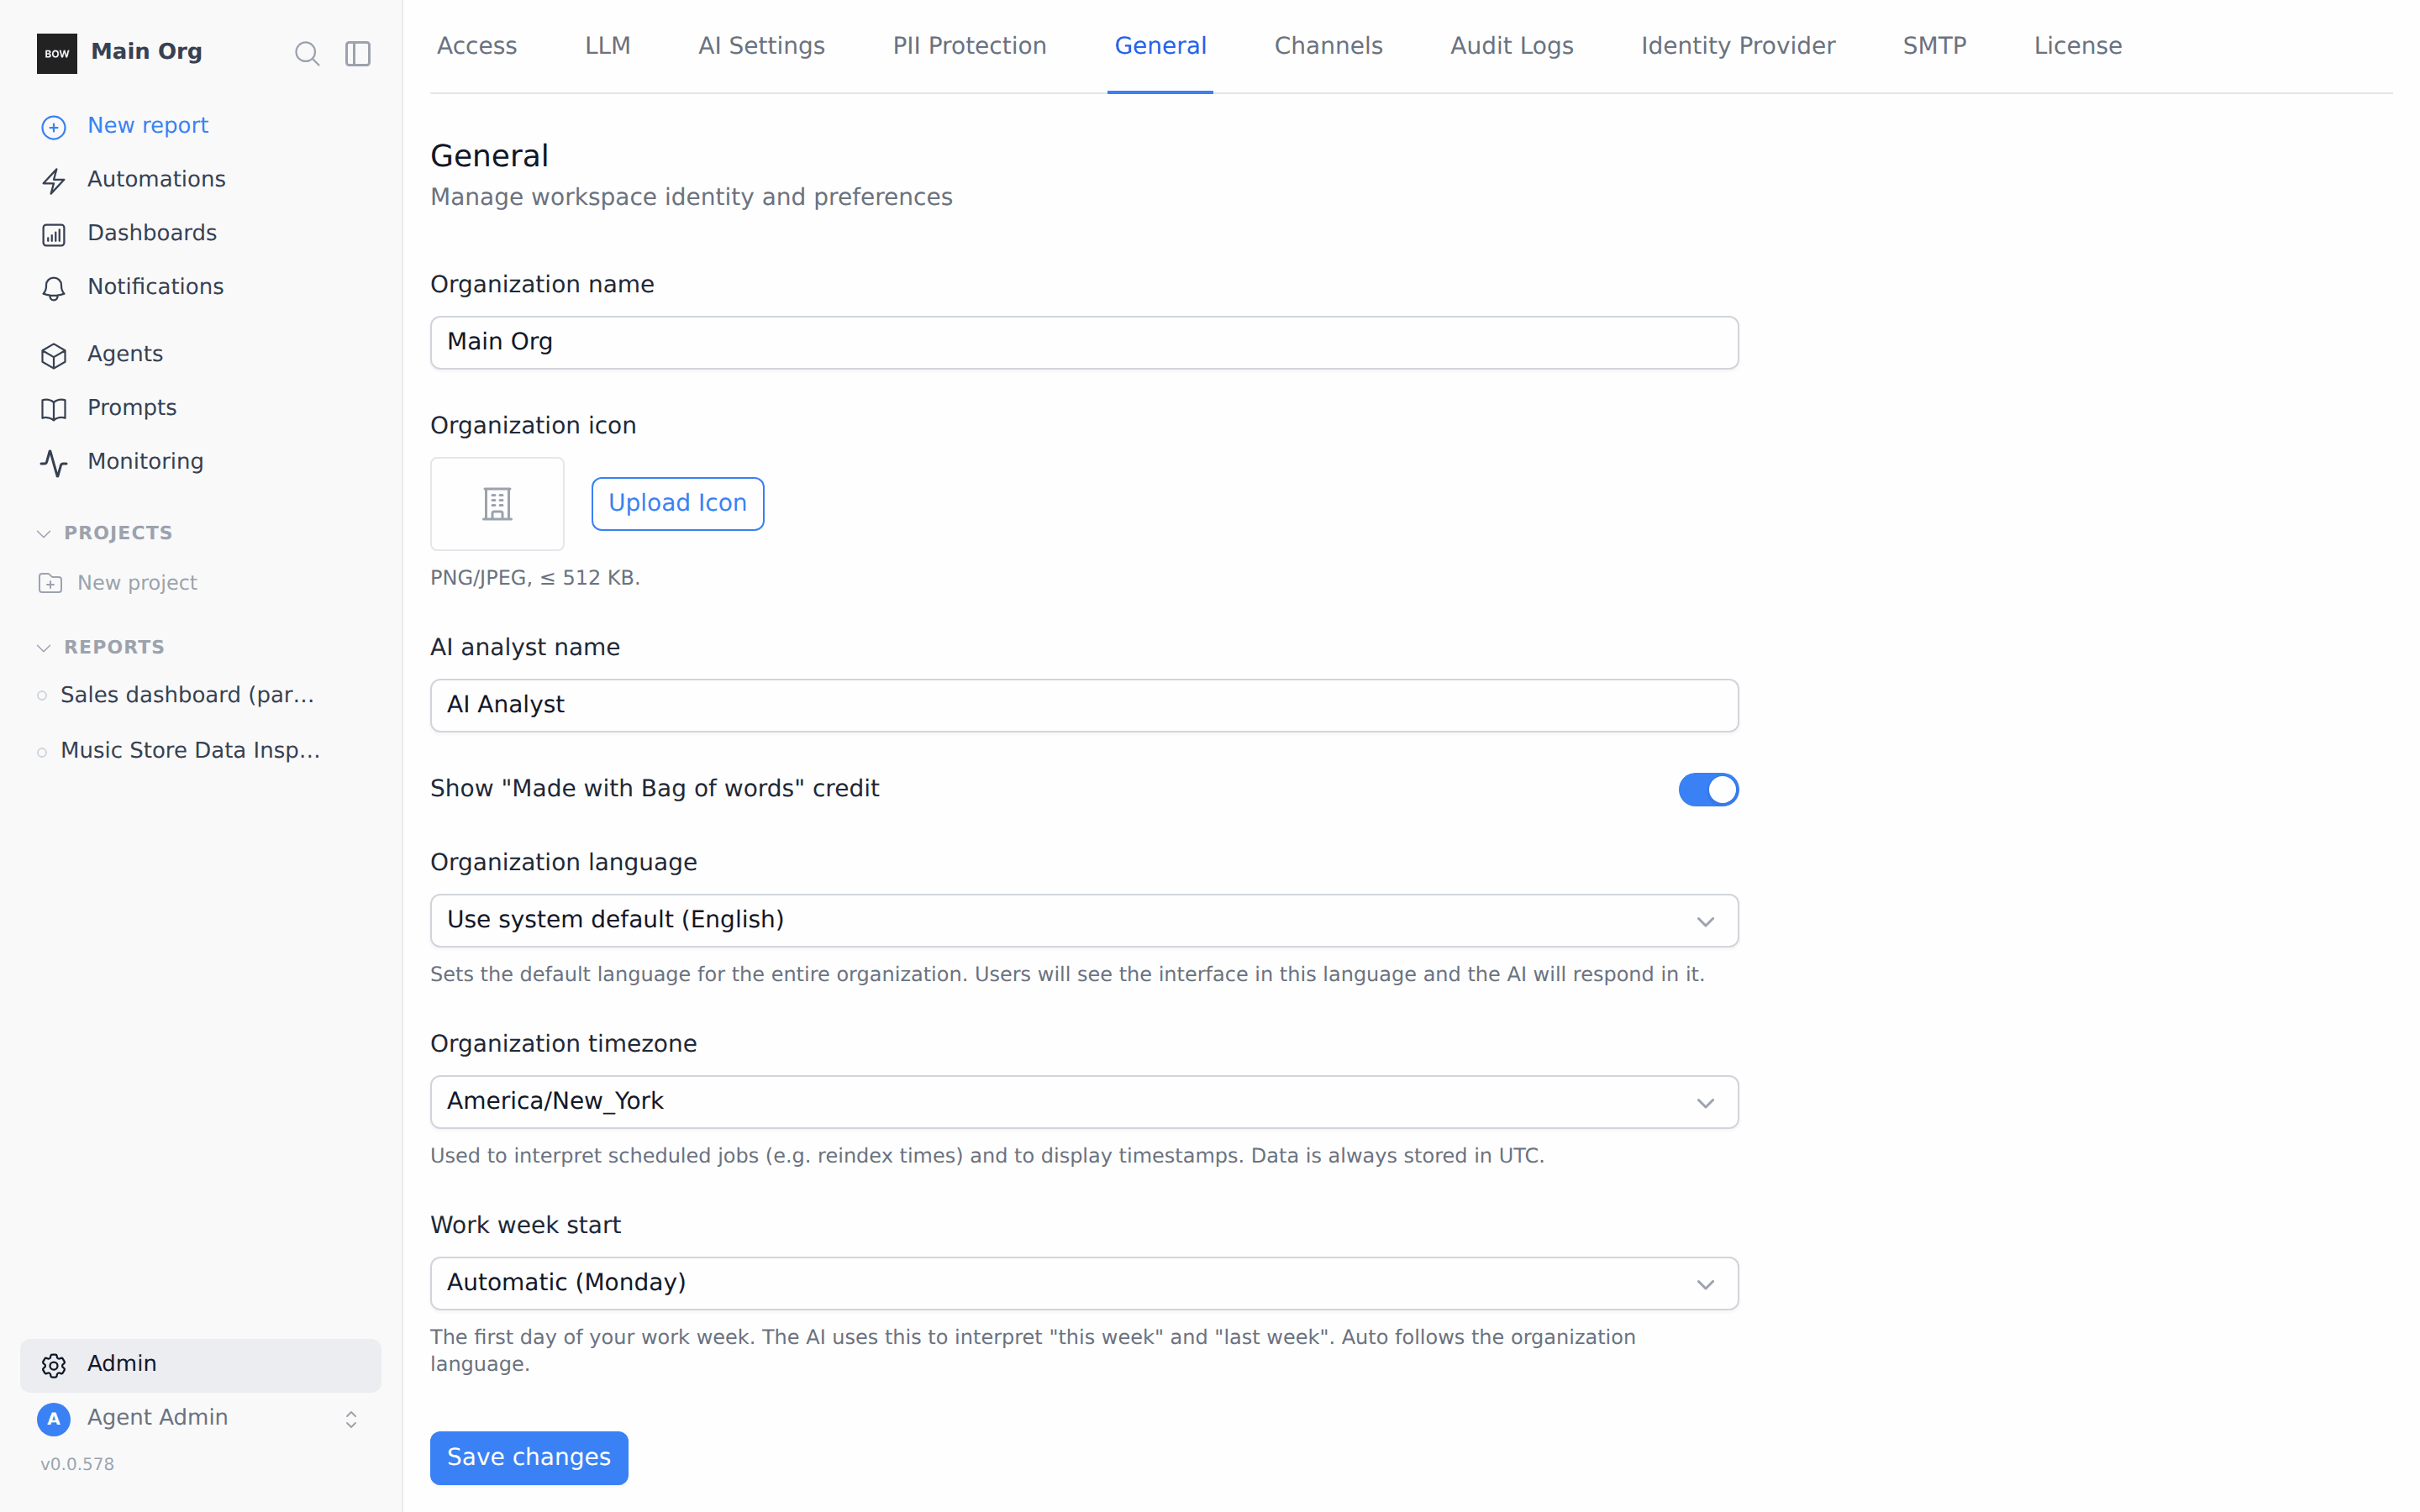Open the Organization language dropdown
The height and width of the screenshot is (1512, 2420).
tap(1084, 920)
